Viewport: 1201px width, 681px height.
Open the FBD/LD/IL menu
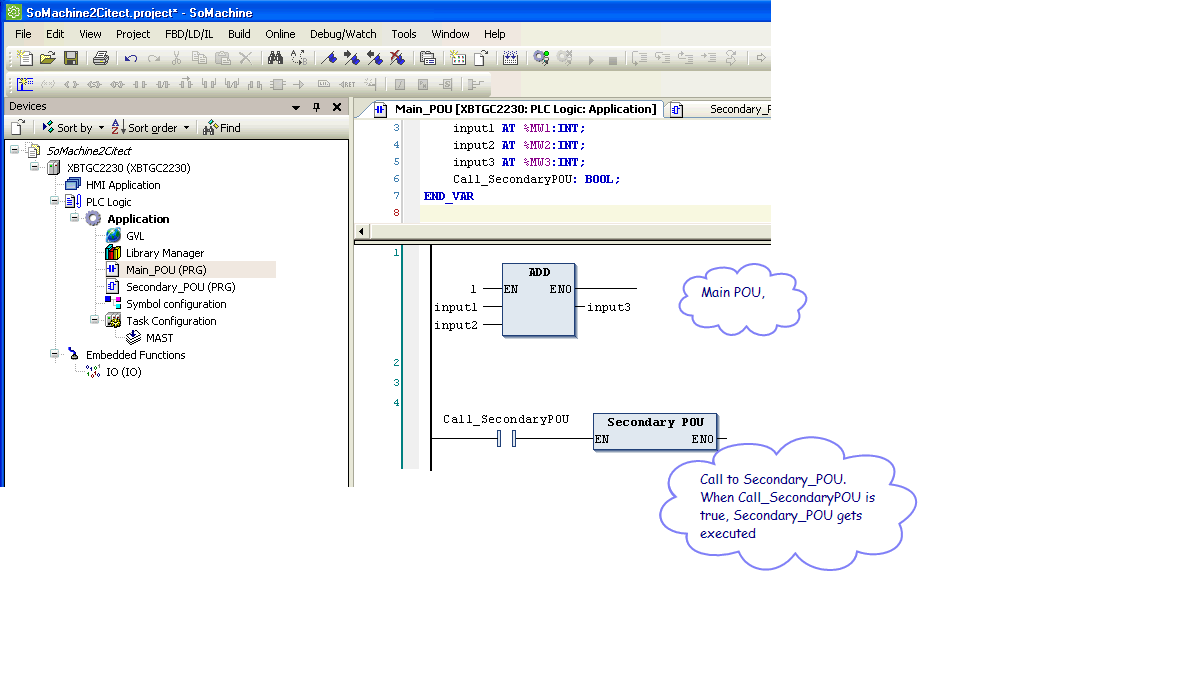click(x=189, y=34)
